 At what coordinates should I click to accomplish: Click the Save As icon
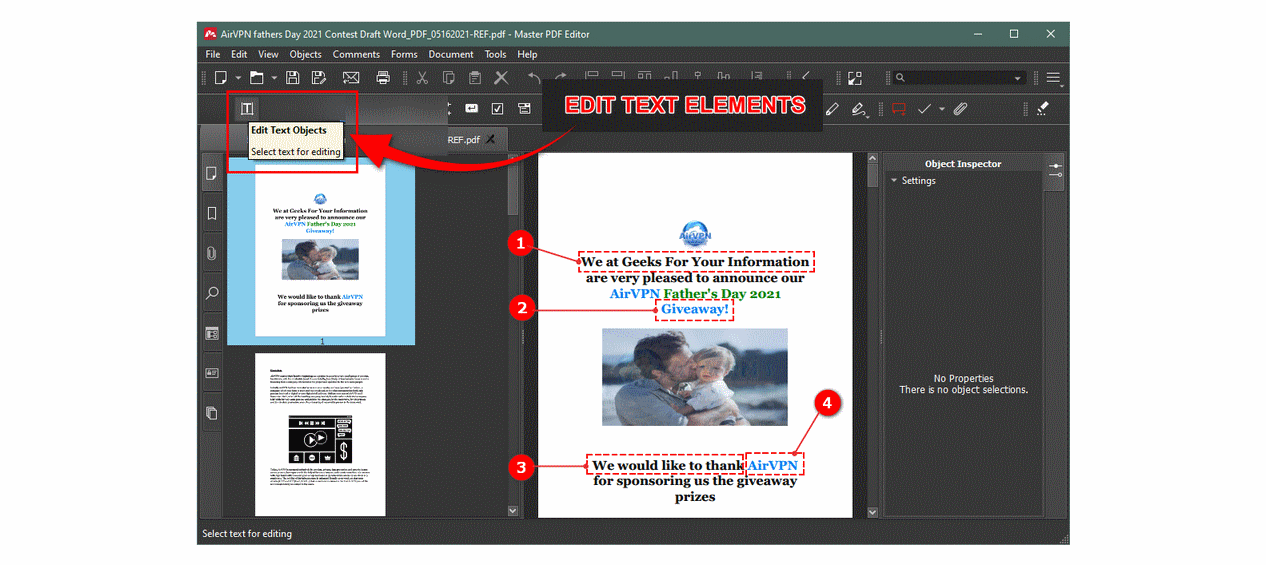tap(319, 78)
